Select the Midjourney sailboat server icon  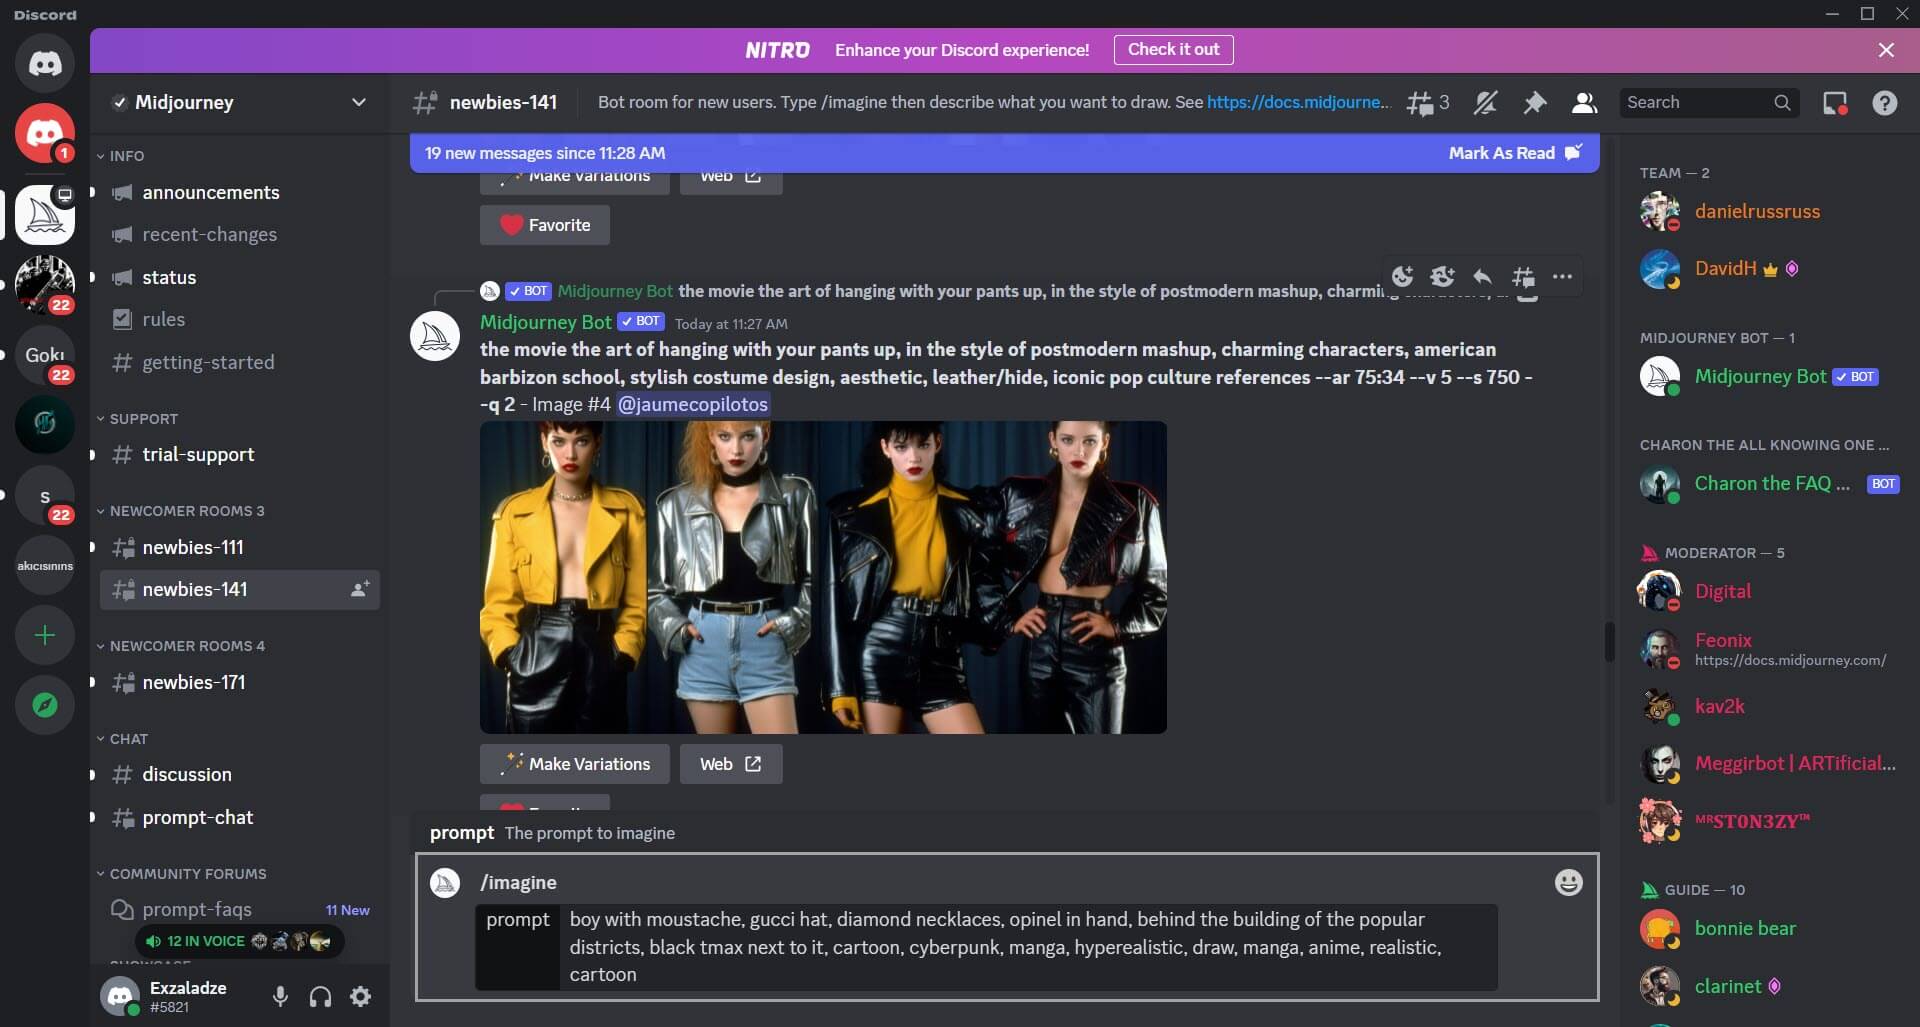pyautogui.click(x=45, y=214)
